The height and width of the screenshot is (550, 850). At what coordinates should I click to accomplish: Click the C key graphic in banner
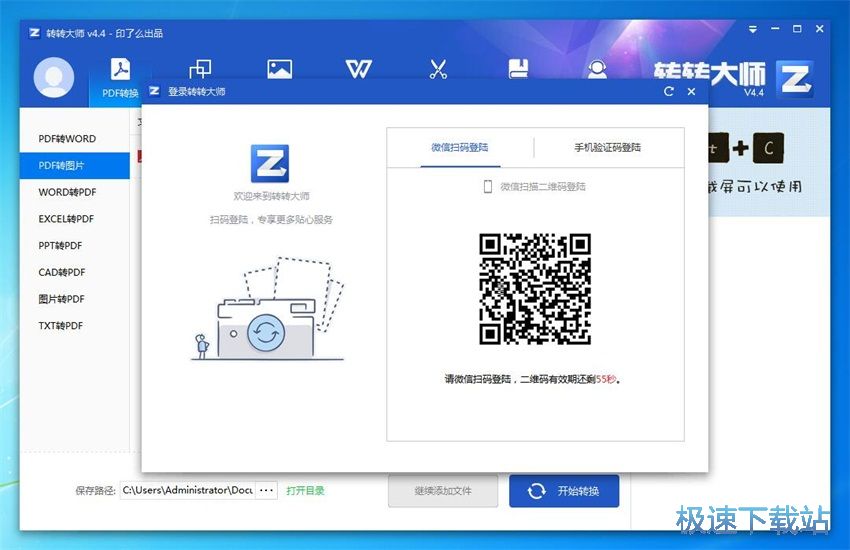tap(768, 148)
